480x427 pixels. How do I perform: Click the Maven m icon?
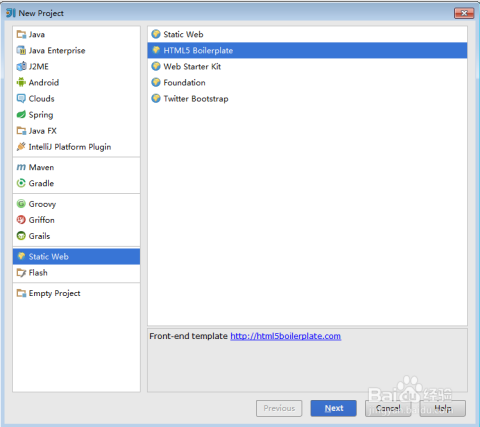(21, 167)
